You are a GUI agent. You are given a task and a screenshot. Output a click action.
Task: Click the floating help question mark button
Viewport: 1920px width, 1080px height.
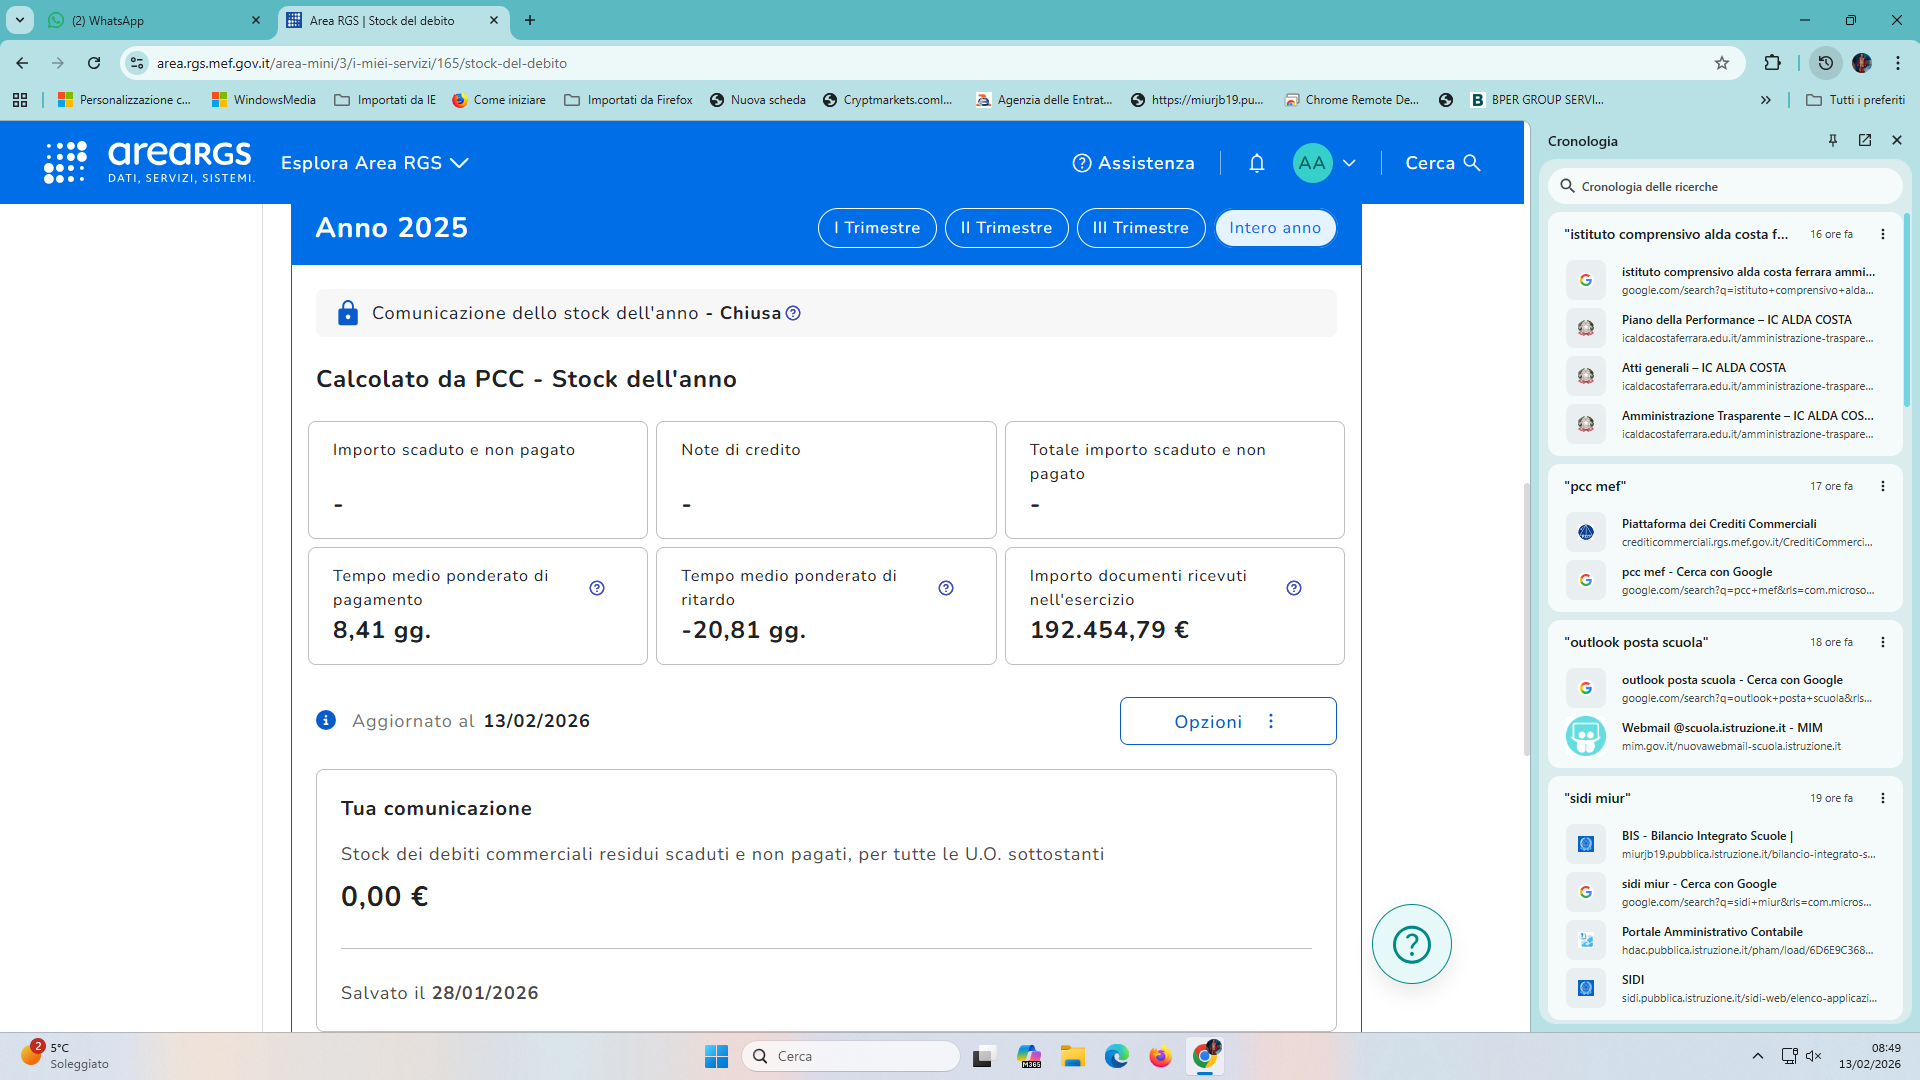pos(1411,944)
